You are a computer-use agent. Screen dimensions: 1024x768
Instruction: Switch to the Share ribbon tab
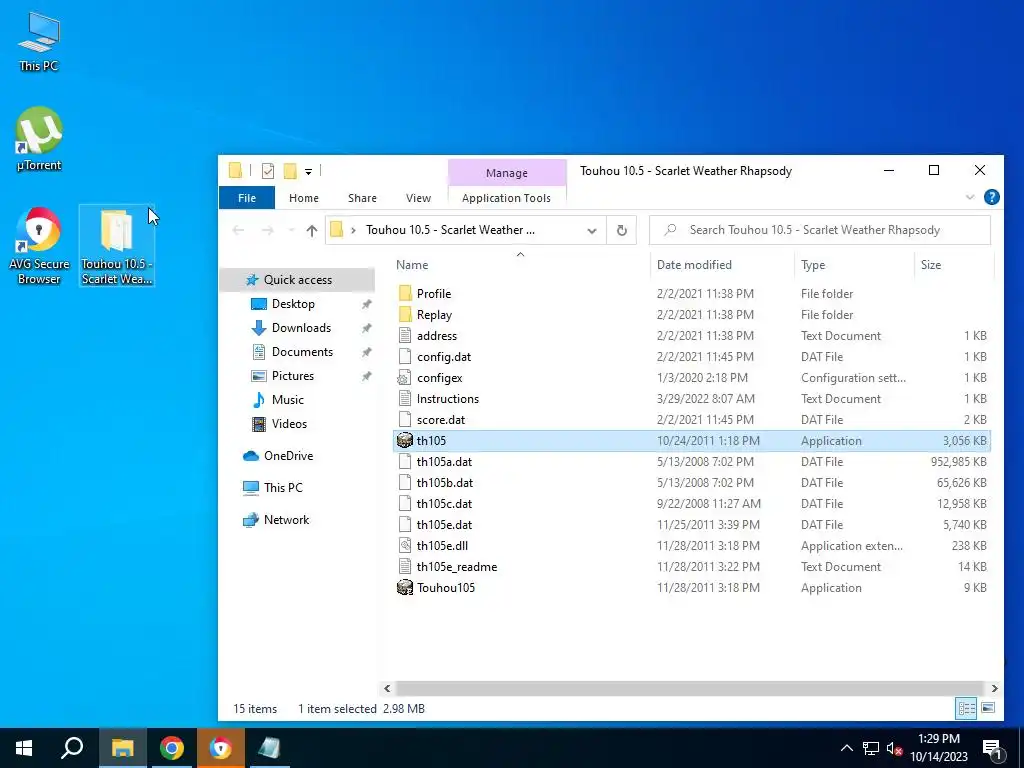click(362, 198)
